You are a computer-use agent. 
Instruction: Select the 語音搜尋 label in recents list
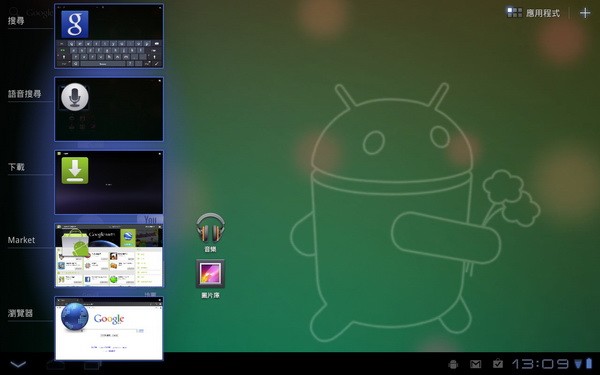coord(24,94)
